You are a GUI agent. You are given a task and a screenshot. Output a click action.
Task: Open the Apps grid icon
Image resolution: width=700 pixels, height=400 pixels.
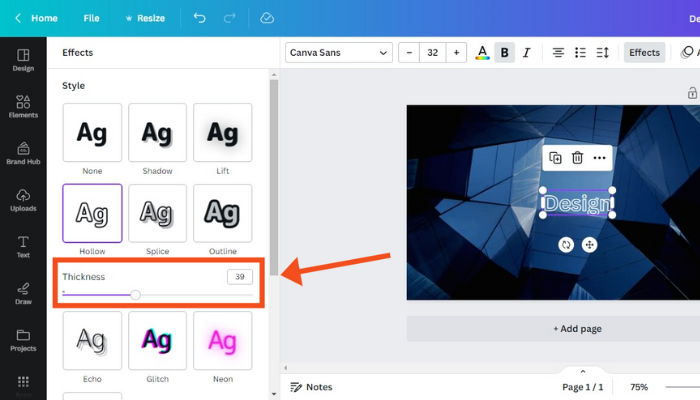tap(23, 382)
